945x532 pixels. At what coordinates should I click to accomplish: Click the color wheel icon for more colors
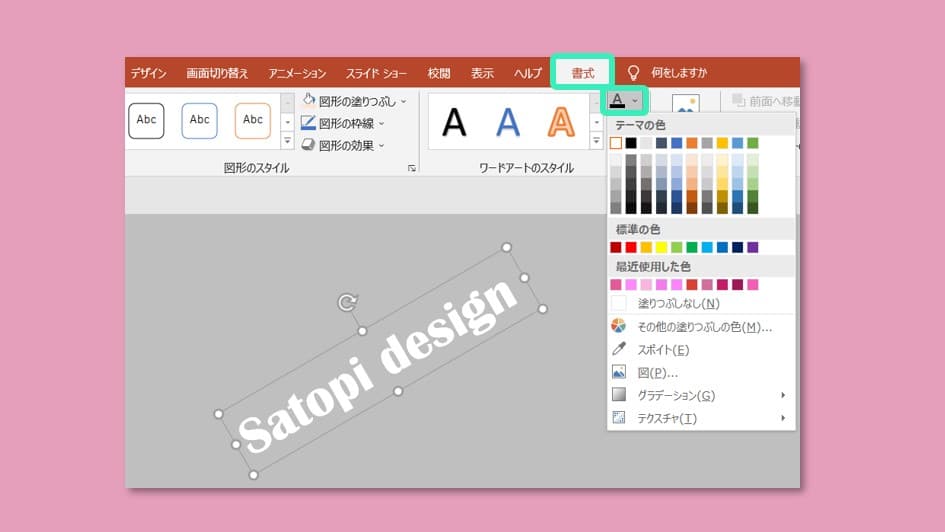point(618,326)
